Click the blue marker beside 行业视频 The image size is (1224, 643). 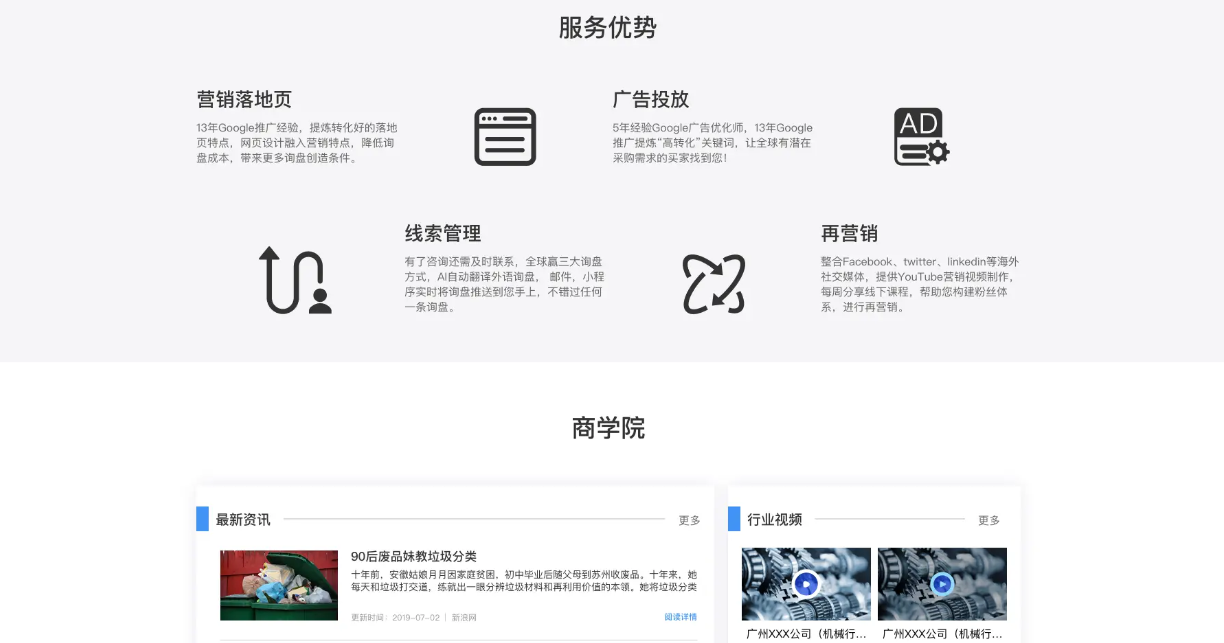pyautogui.click(x=734, y=519)
